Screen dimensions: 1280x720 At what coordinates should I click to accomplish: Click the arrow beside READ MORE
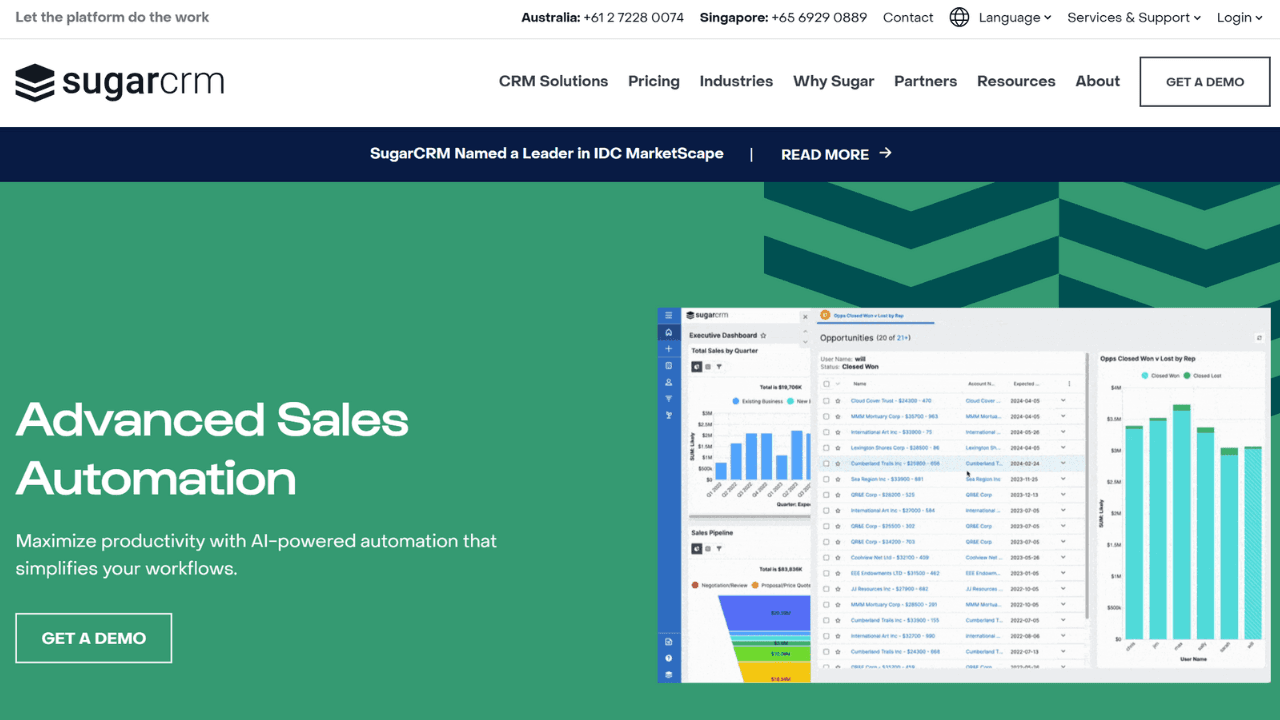[885, 153]
